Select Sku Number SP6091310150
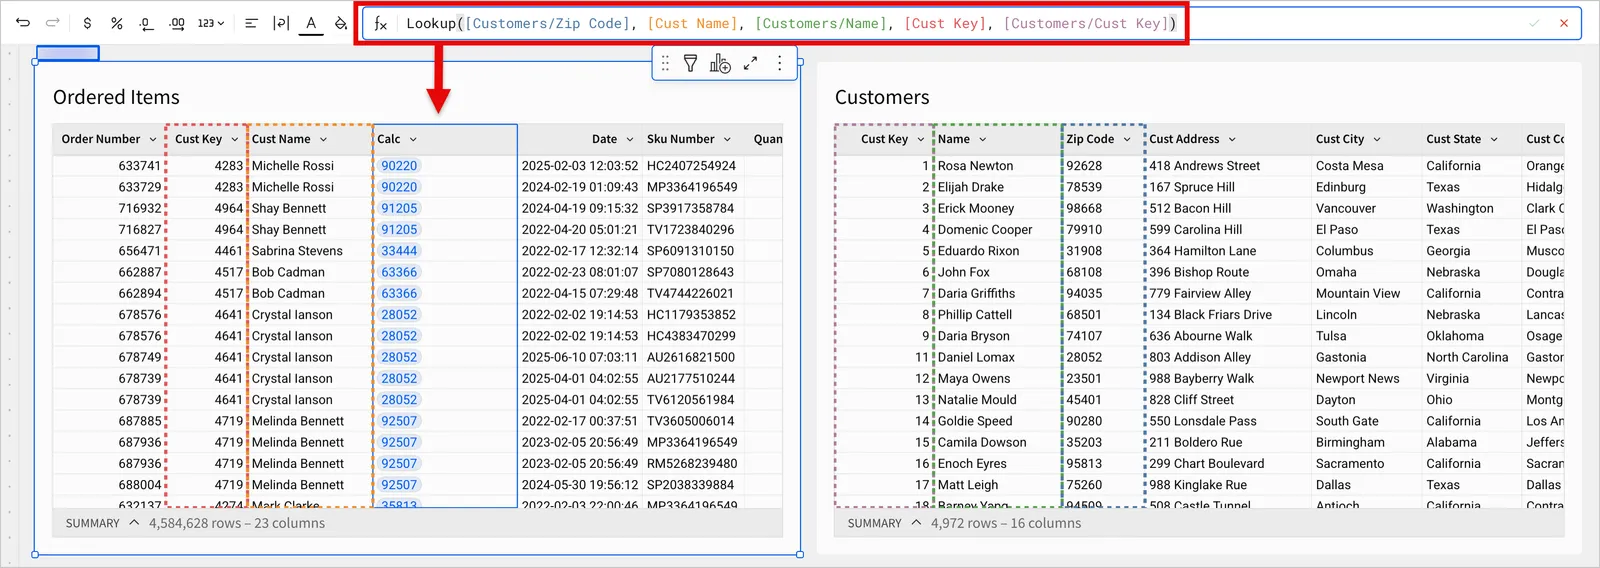The height and width of the screenshot is (568, 1600). [x=690, y=251]
